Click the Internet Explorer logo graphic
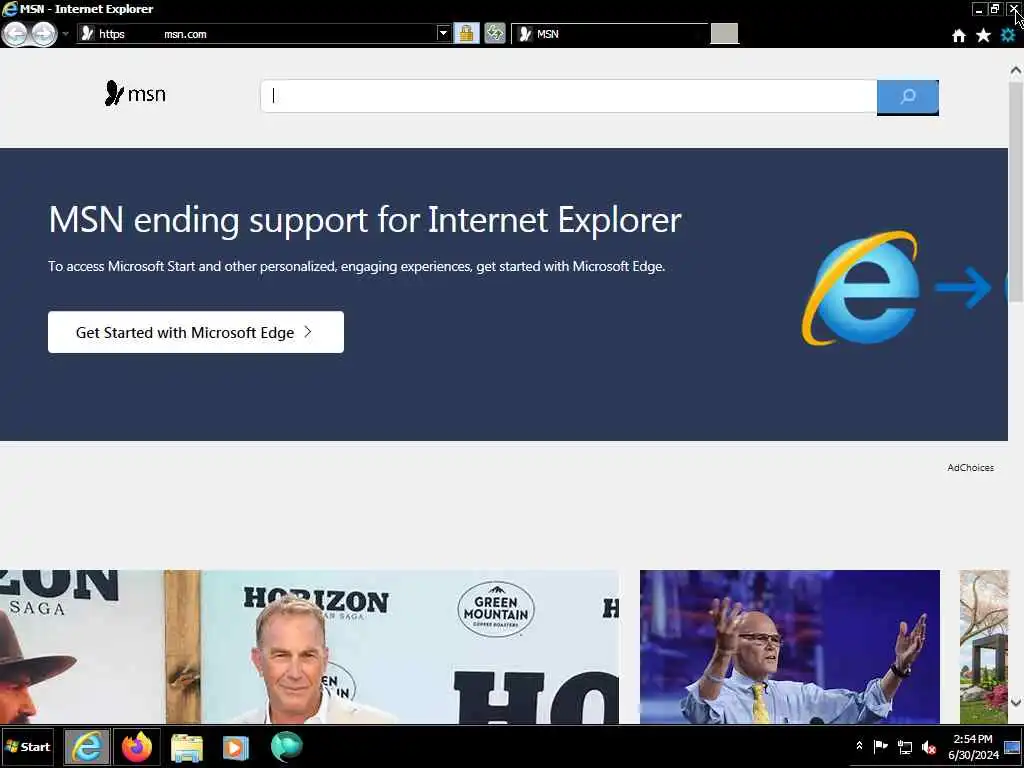This screenshot has width=1024, height=768. pyautogui.click(x=861, y=288)
